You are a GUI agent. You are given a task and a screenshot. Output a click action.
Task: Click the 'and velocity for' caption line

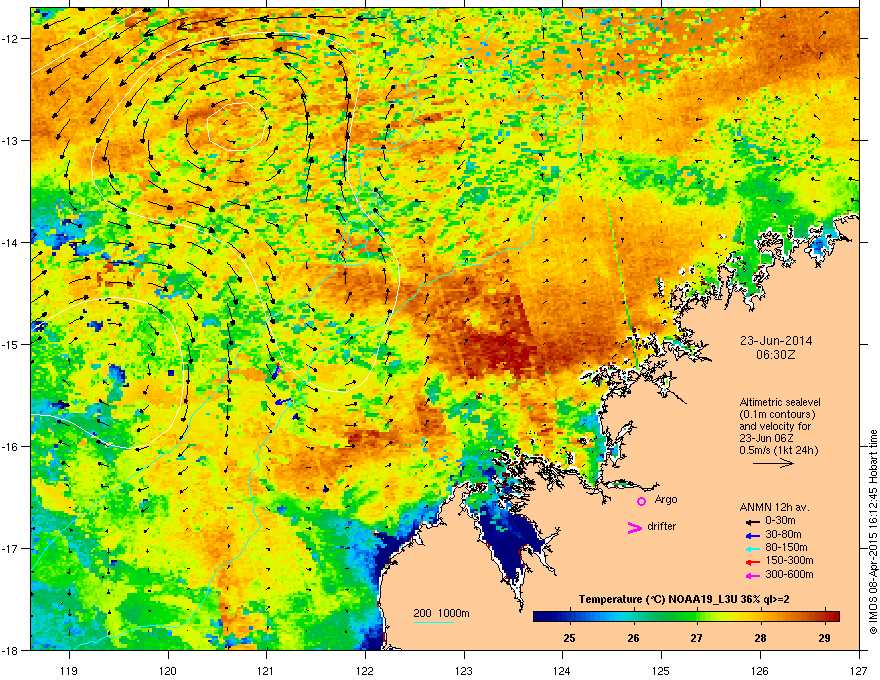774,426
